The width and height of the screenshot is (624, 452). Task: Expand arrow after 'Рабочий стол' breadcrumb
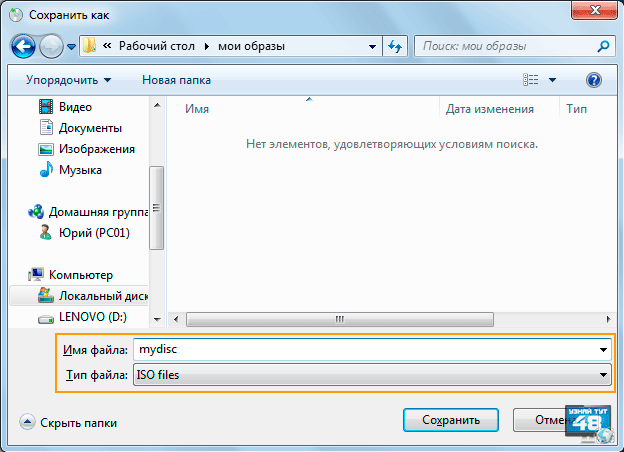point(207,47)
